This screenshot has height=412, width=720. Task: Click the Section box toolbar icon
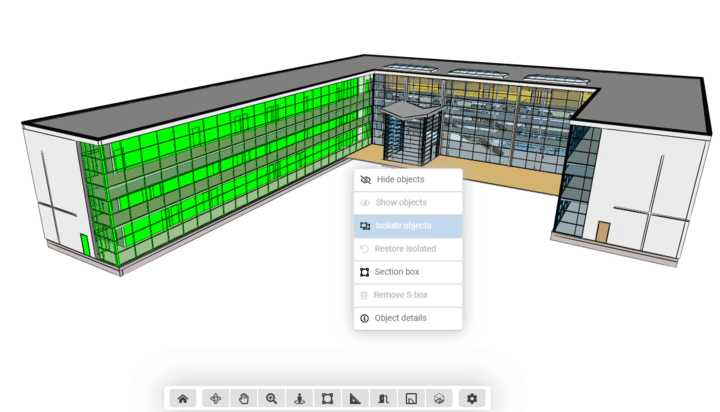(x=327, y=398)
